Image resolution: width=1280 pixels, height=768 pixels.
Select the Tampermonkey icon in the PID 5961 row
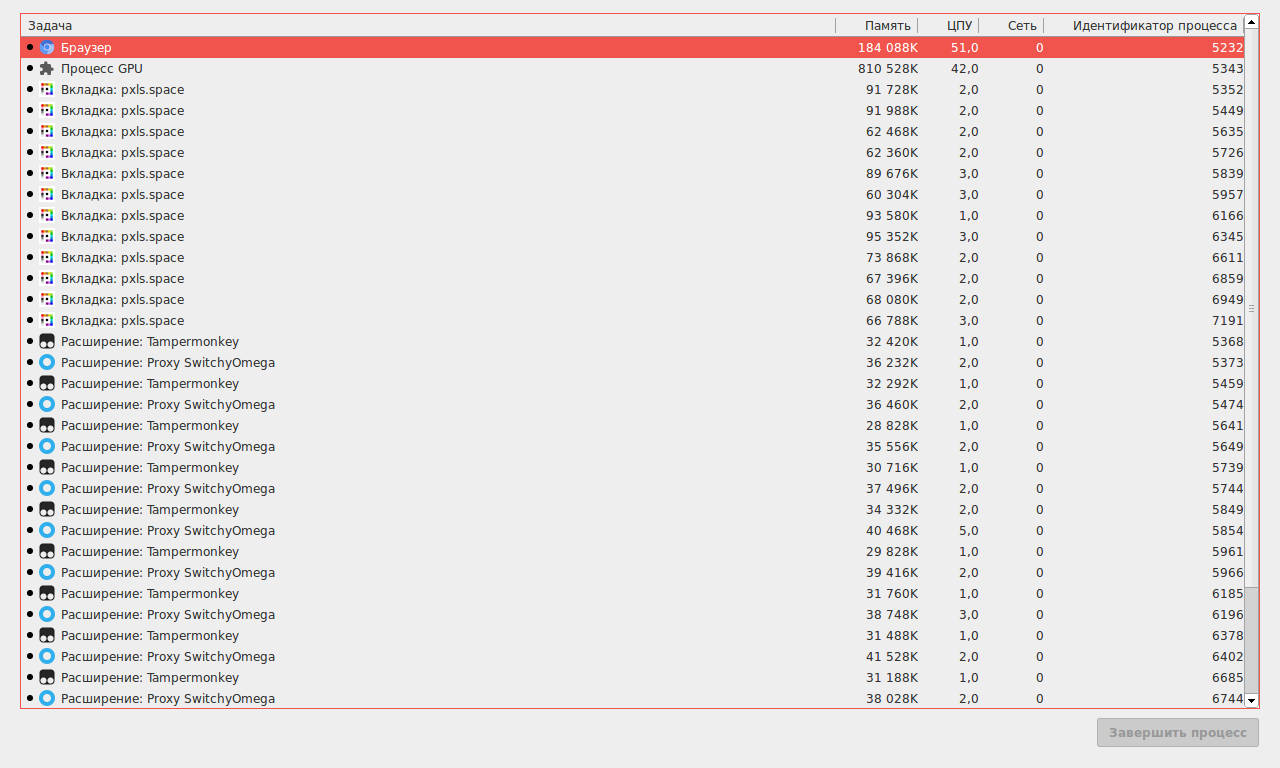tap(47, 552)
